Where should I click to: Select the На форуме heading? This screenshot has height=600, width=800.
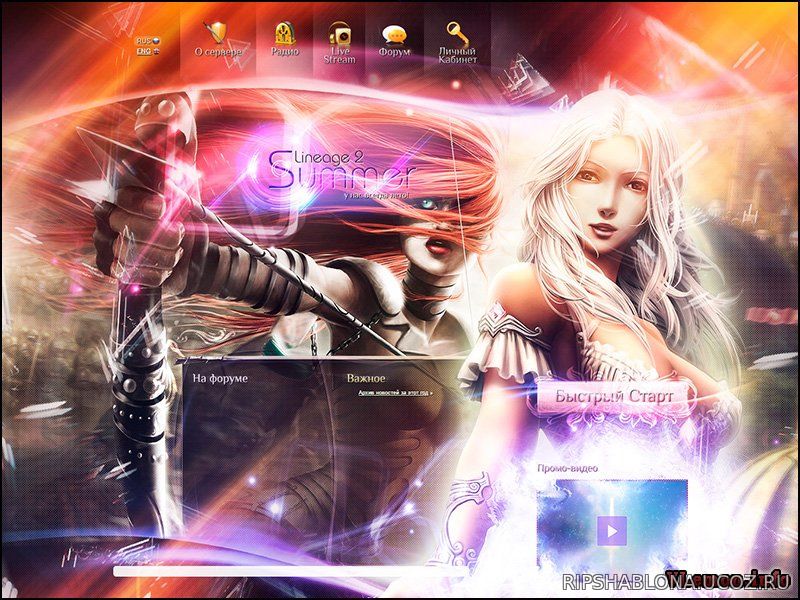[220, 379]
